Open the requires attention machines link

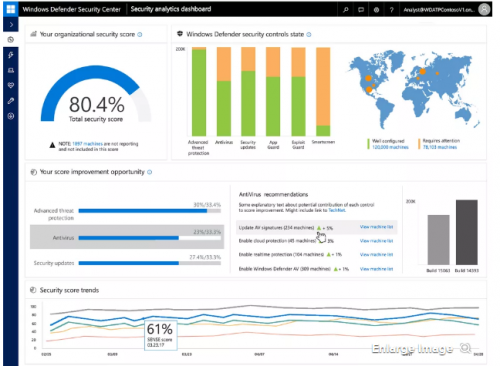click(440, 147)
